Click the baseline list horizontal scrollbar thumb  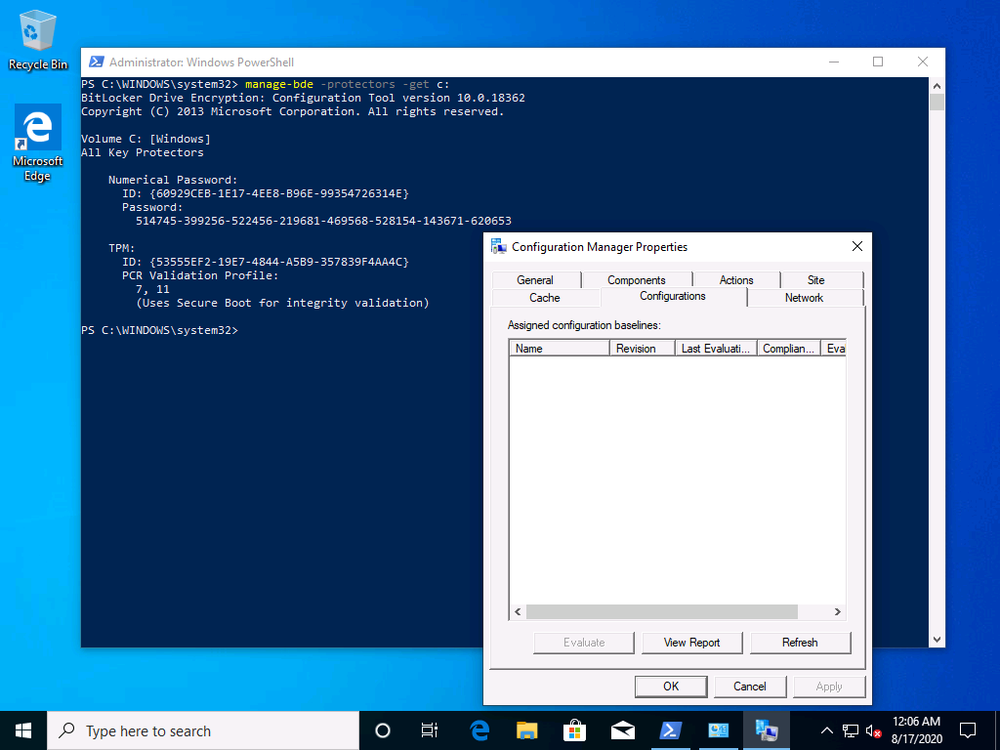(x=661, y=612)
